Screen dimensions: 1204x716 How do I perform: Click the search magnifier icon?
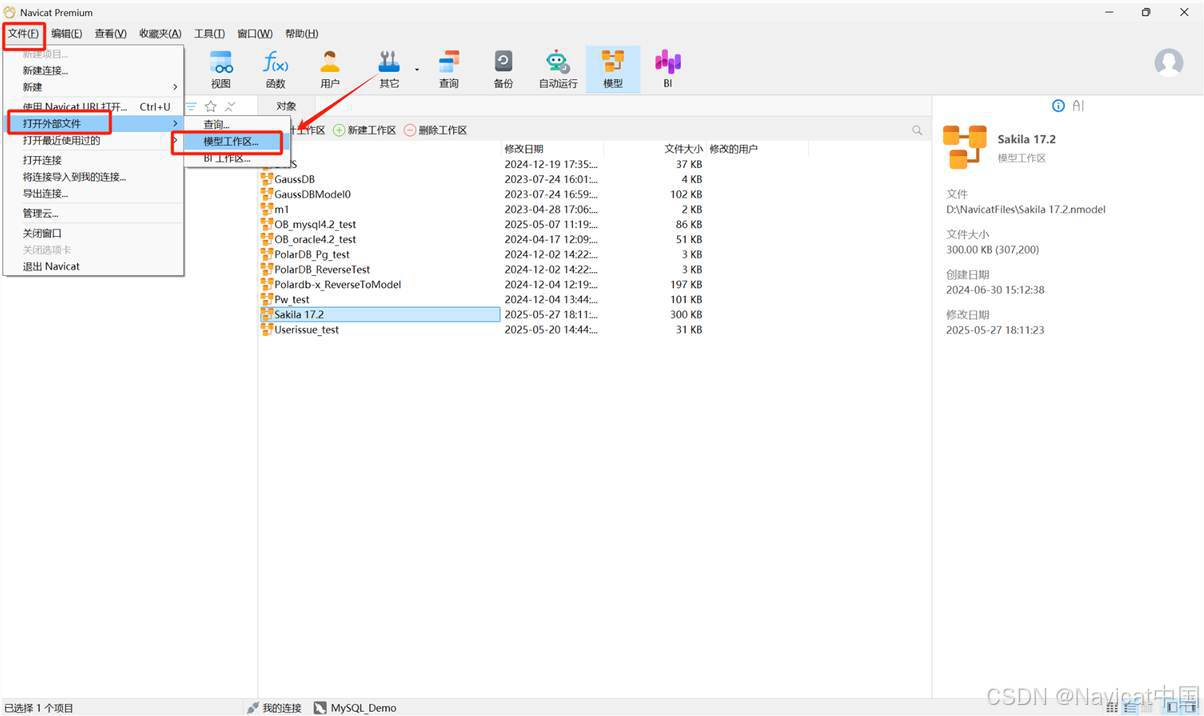point(917,130)
